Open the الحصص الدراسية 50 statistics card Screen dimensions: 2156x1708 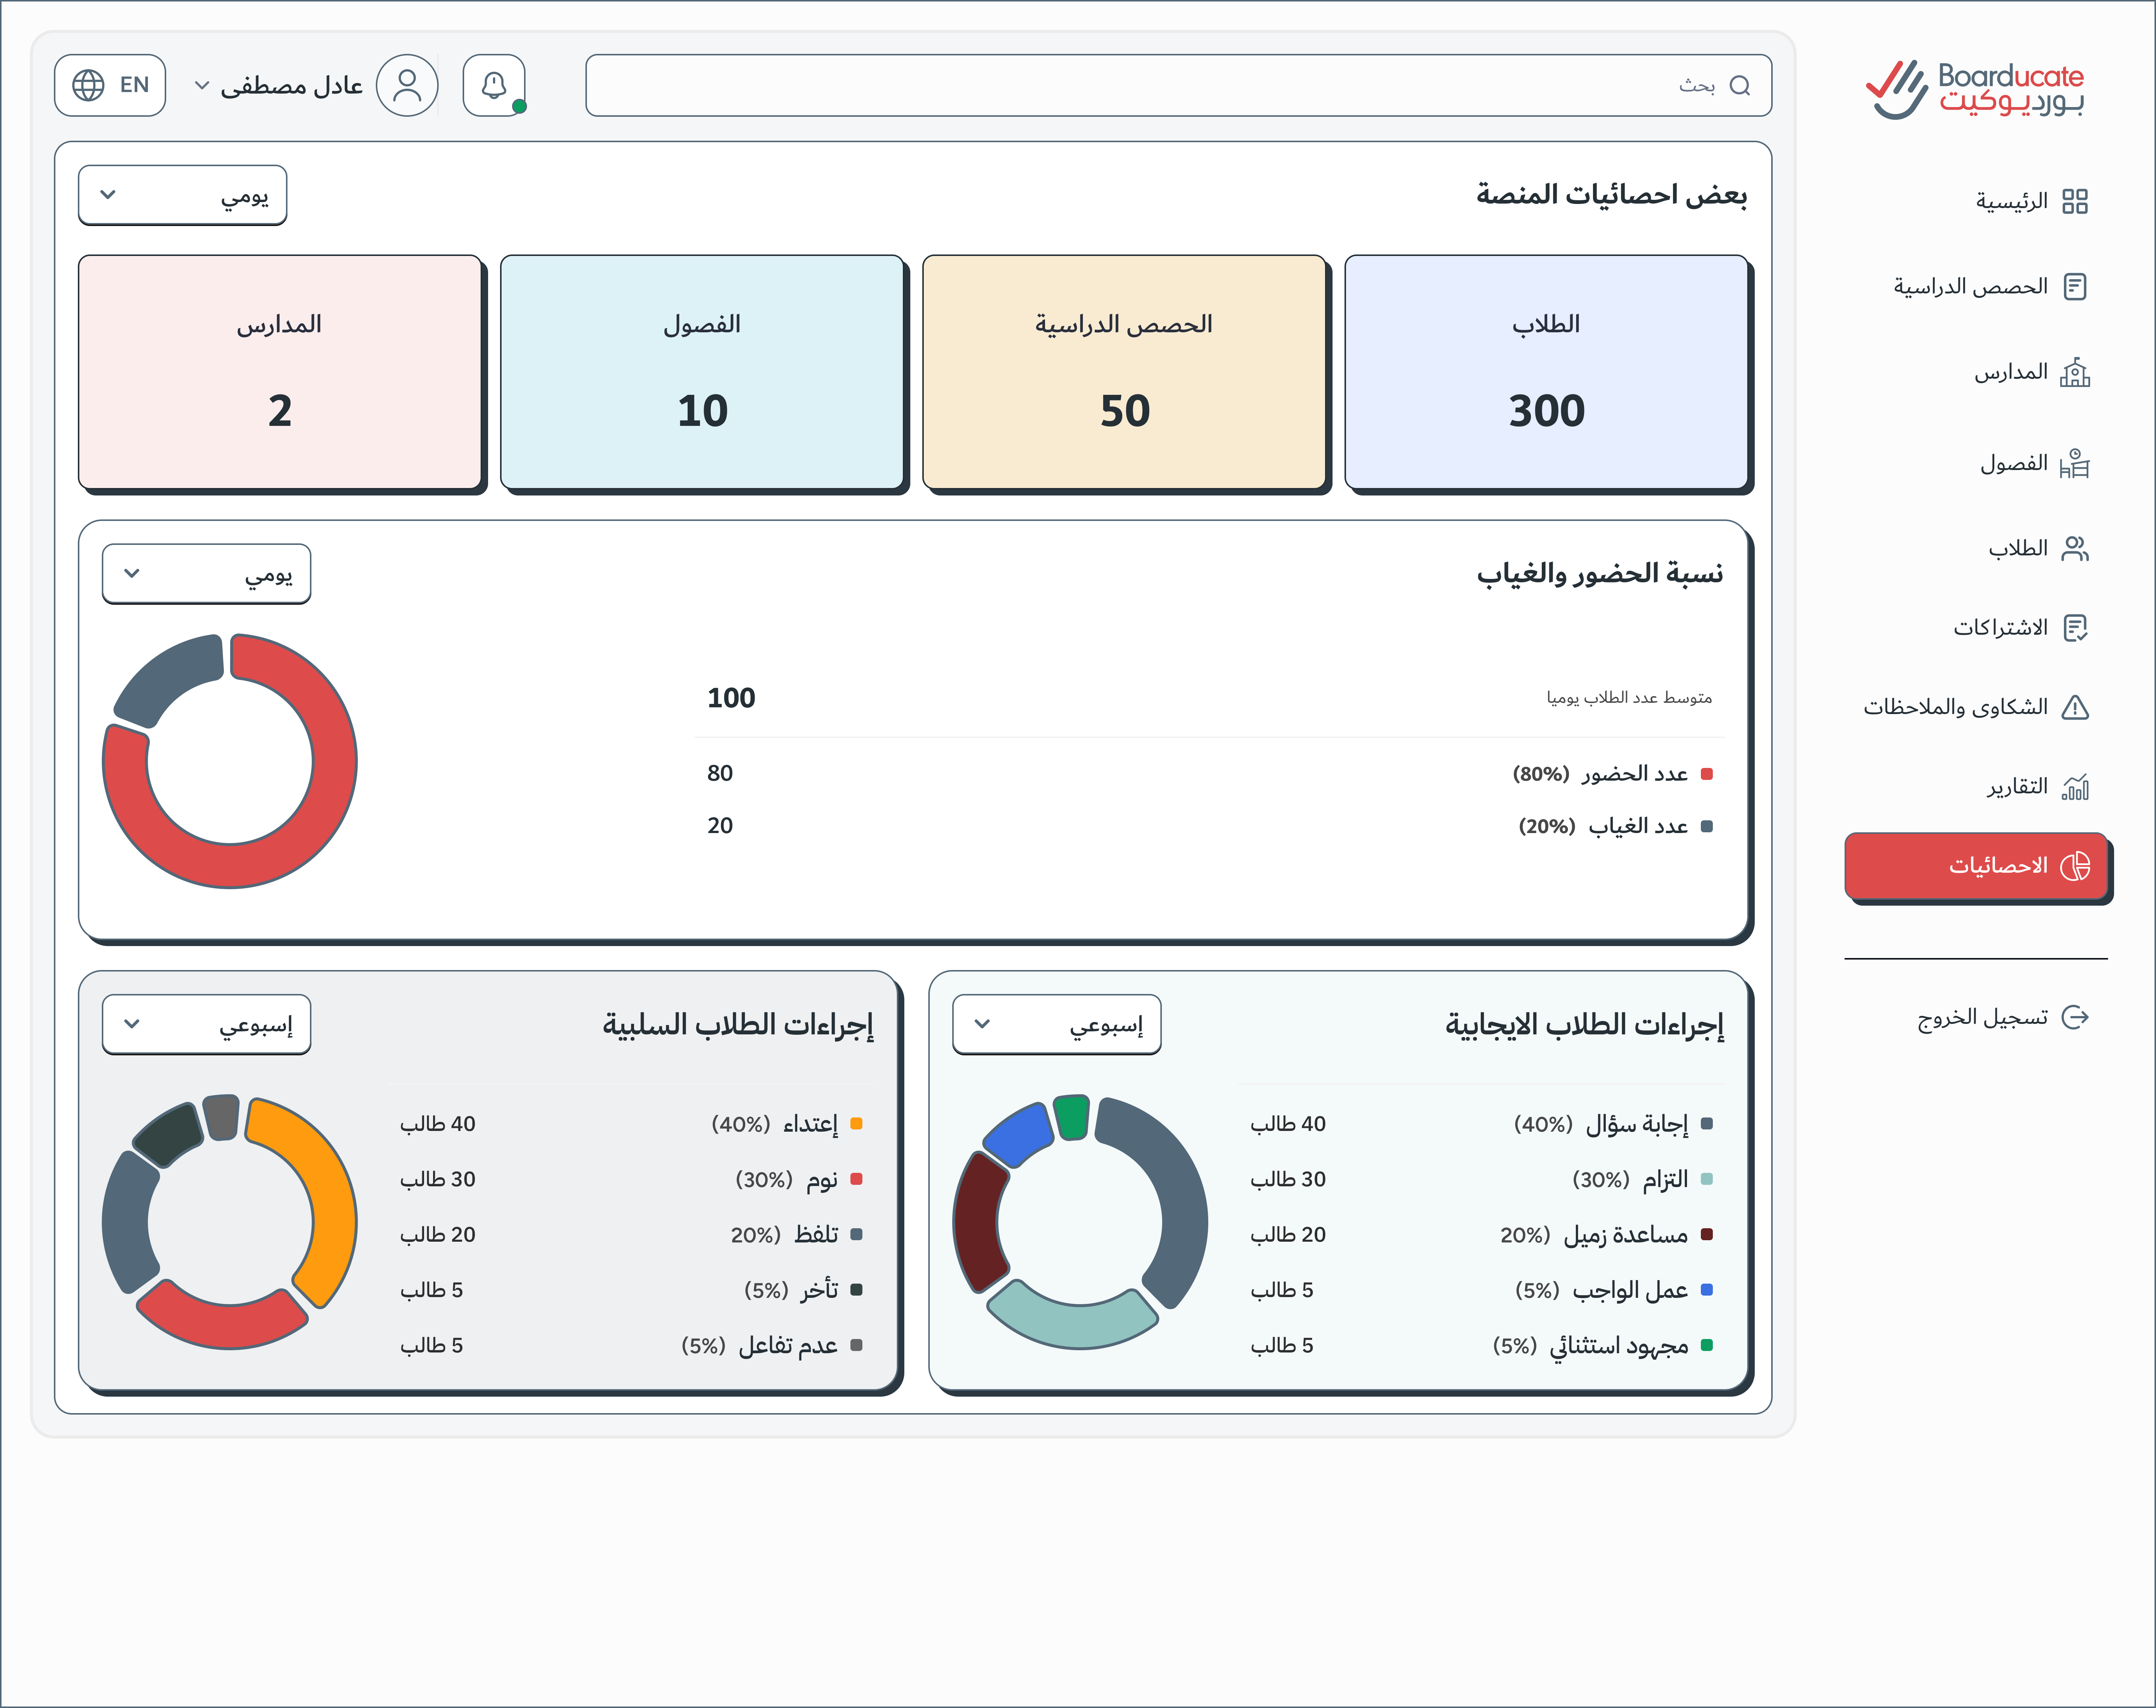(1124, 372)
